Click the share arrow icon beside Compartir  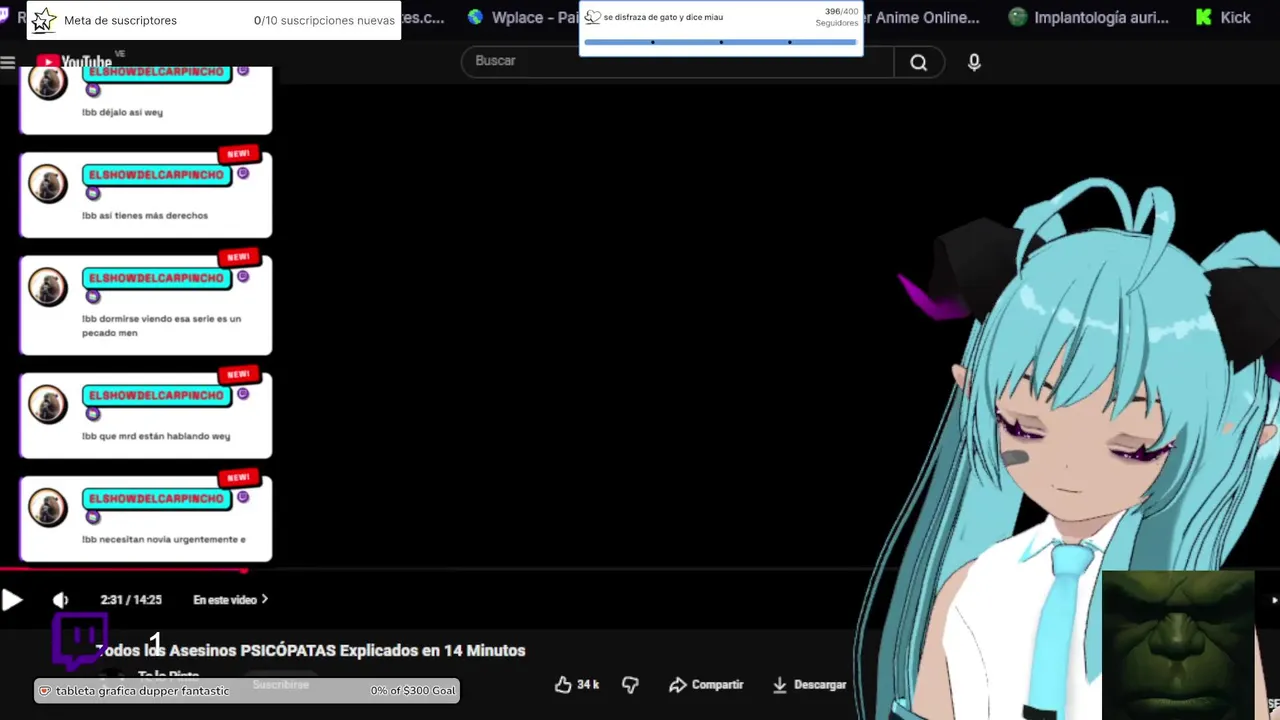point(677,684)
